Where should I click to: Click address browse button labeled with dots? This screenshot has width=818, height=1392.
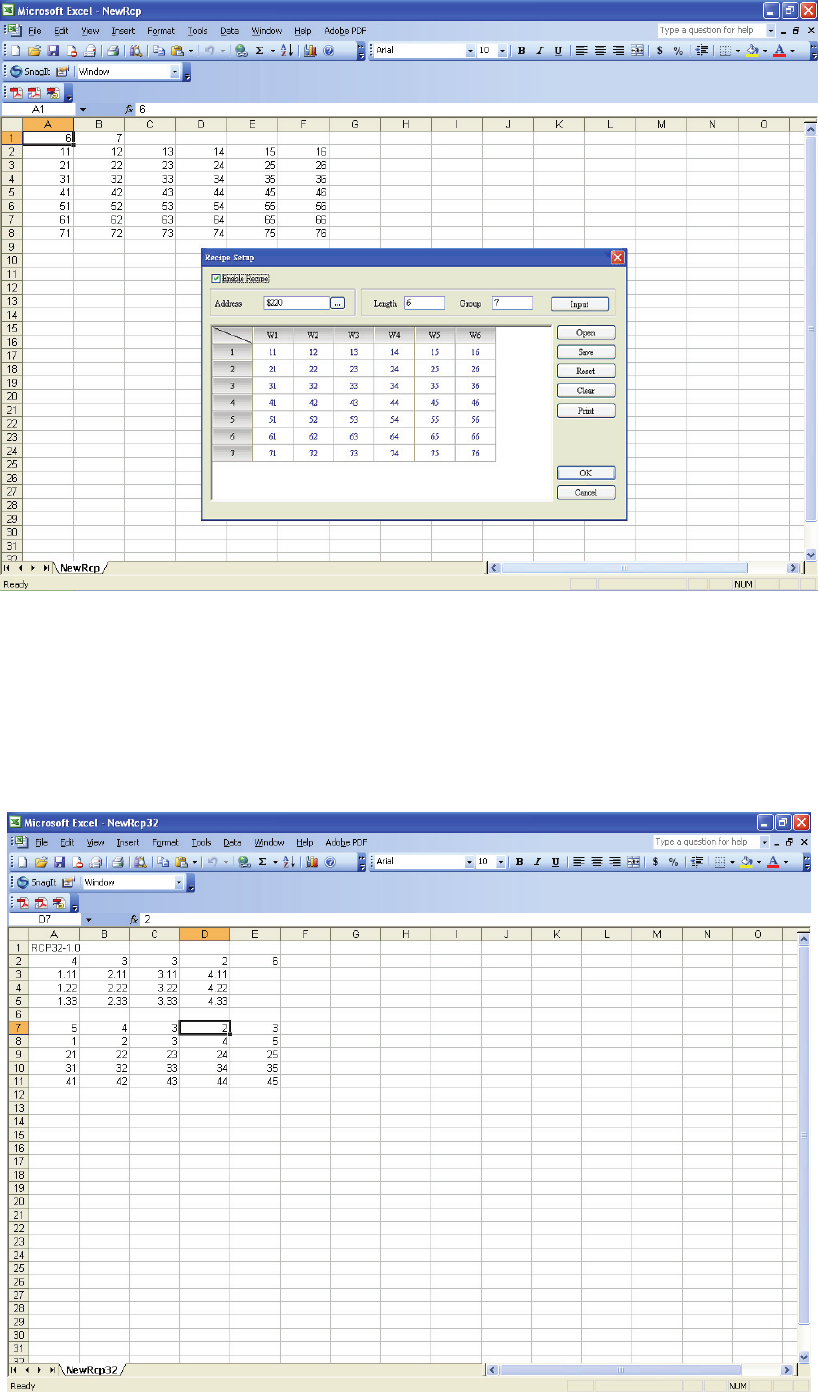point(338,303)
